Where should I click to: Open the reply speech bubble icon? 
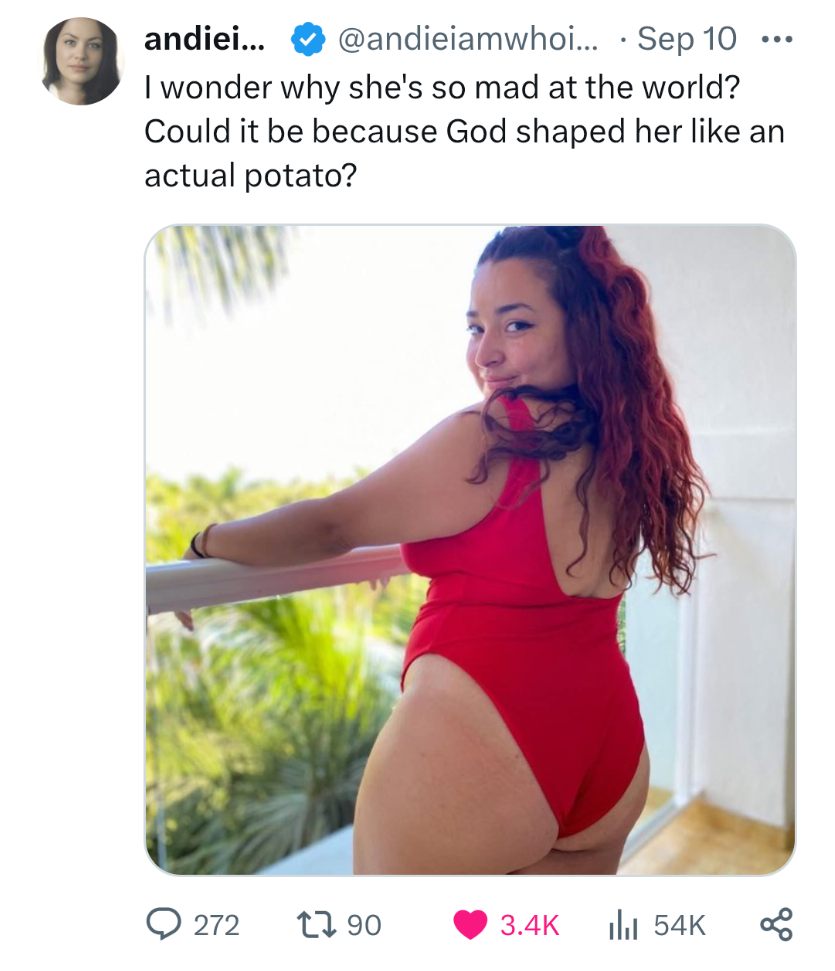click(x=164, y=925)
